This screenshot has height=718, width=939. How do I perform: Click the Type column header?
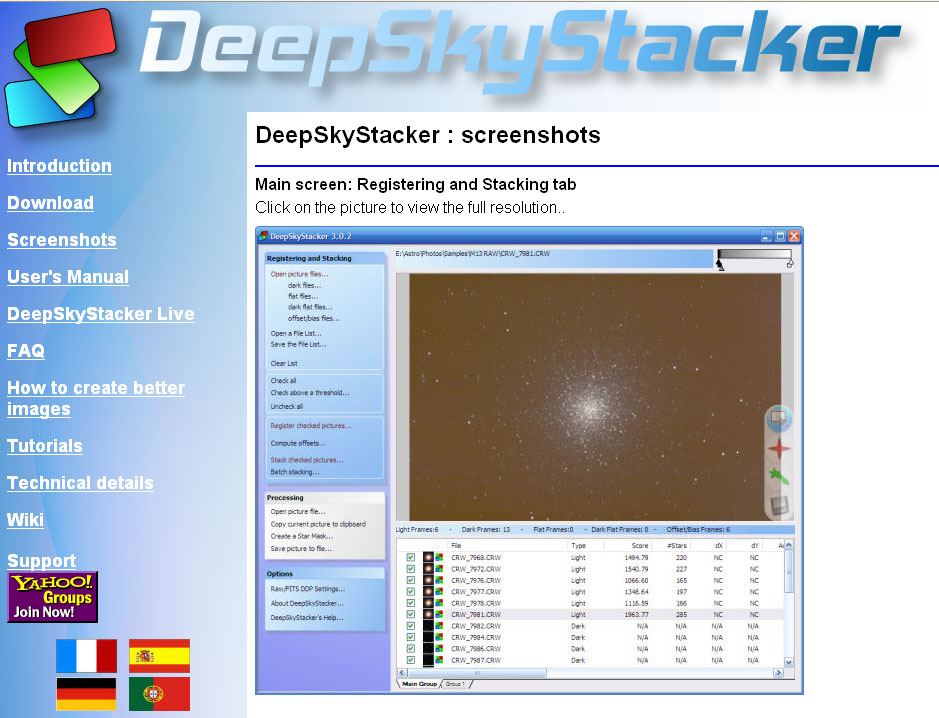click(x=578, y=546)
